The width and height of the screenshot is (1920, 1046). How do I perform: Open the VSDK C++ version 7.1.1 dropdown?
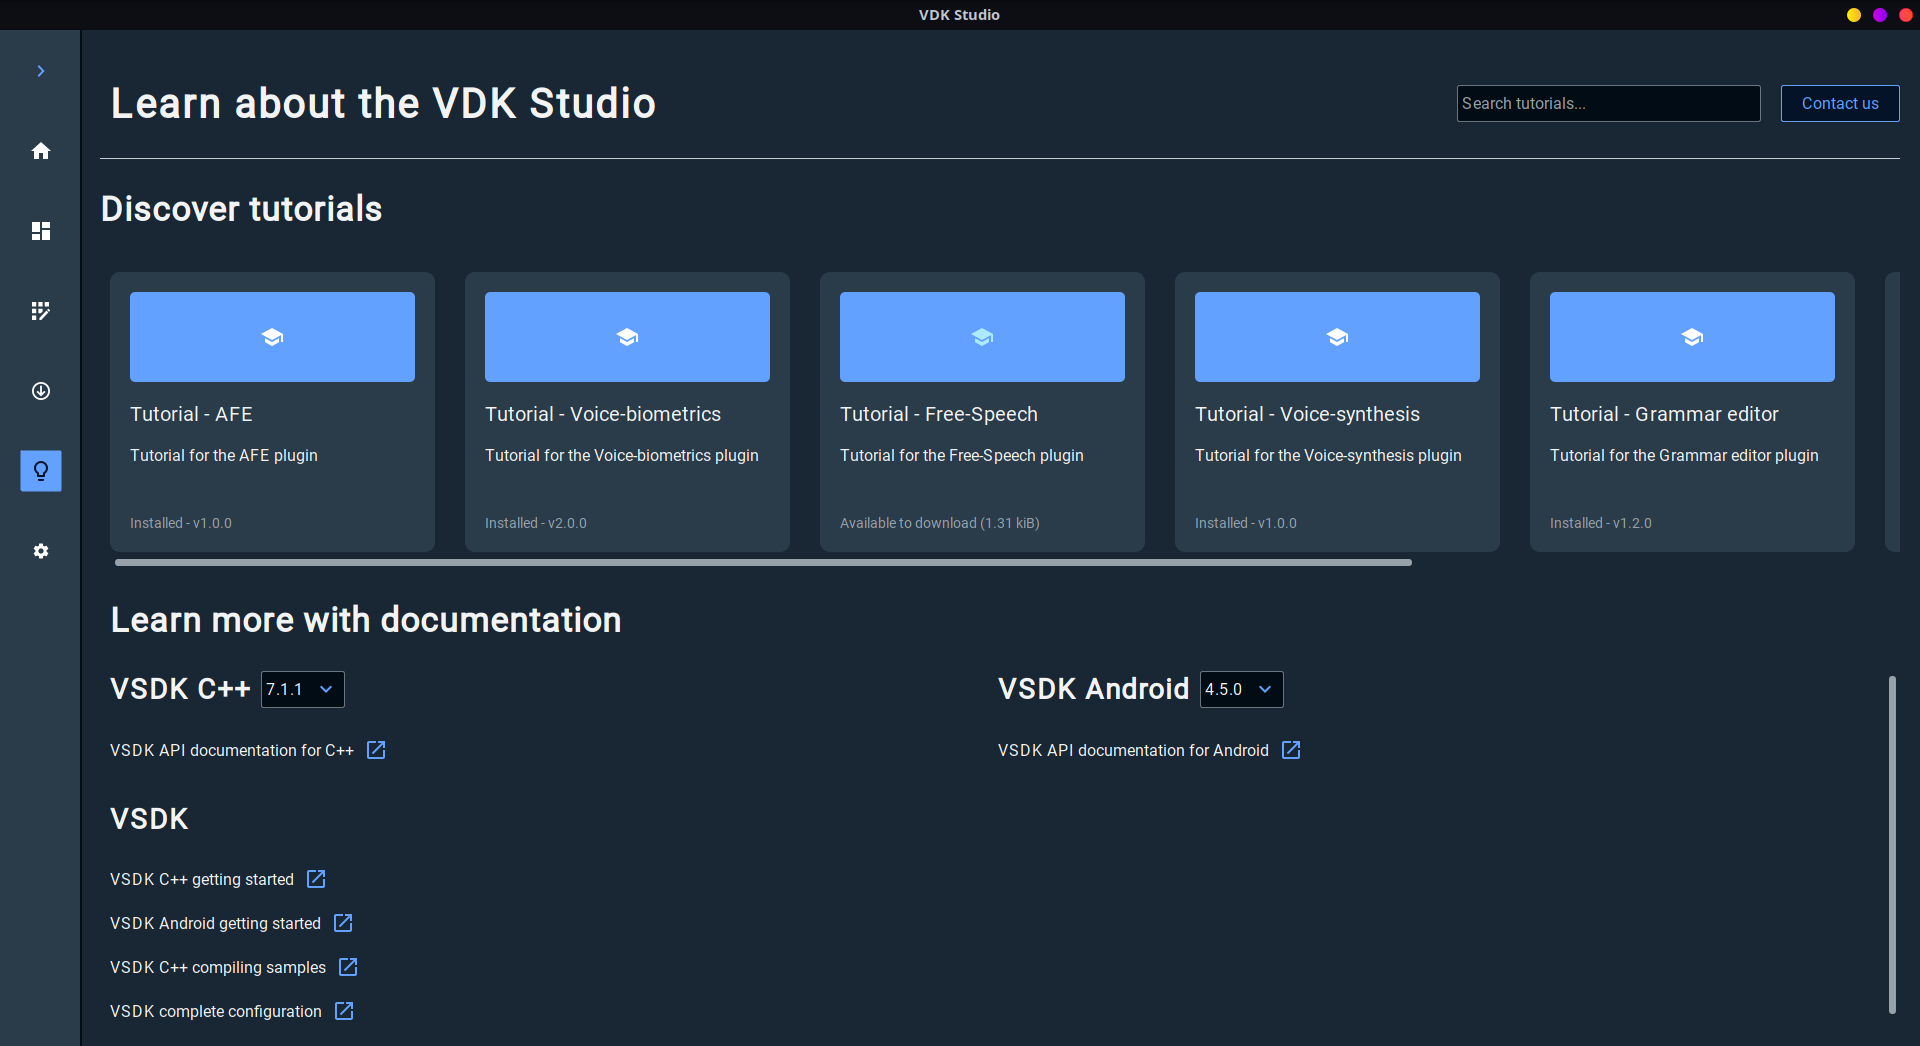(x=302, y=689)
